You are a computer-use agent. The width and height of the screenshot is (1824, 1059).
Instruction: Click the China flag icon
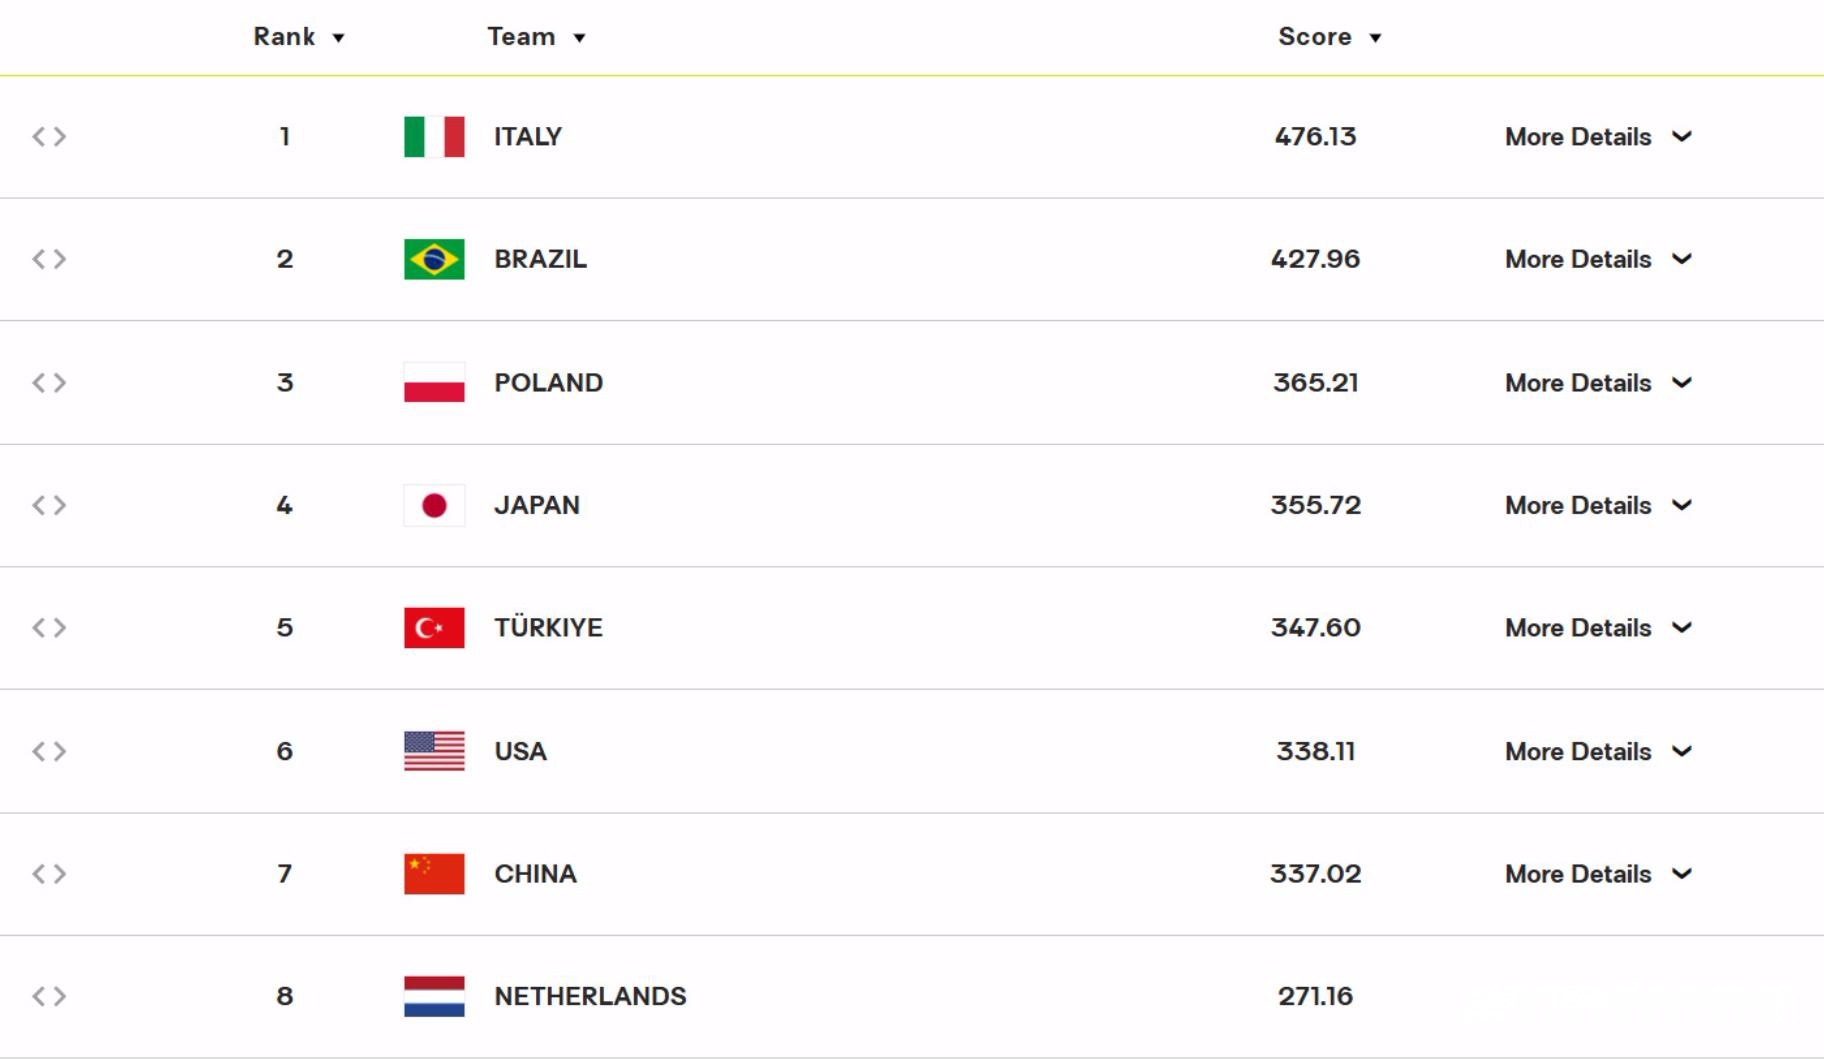(434, 874)
